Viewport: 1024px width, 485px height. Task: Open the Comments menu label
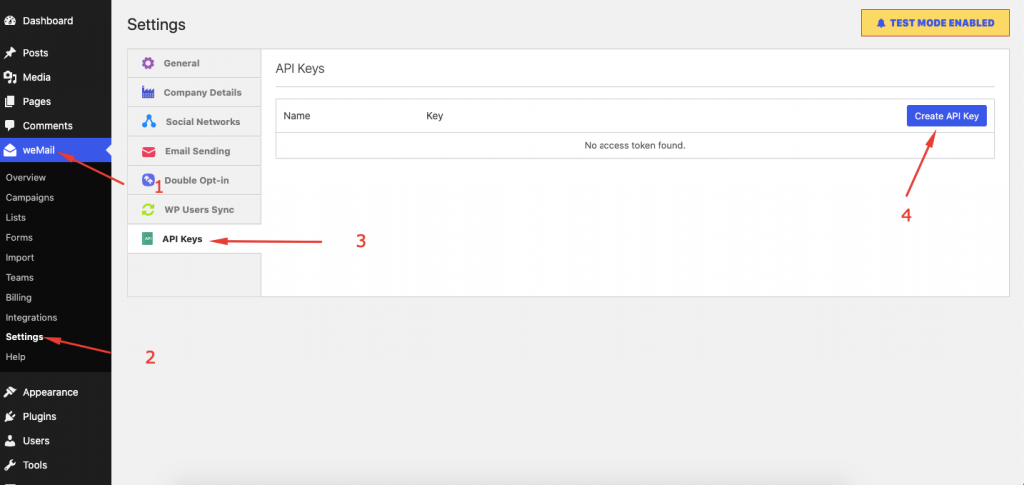tap(48, 126)
